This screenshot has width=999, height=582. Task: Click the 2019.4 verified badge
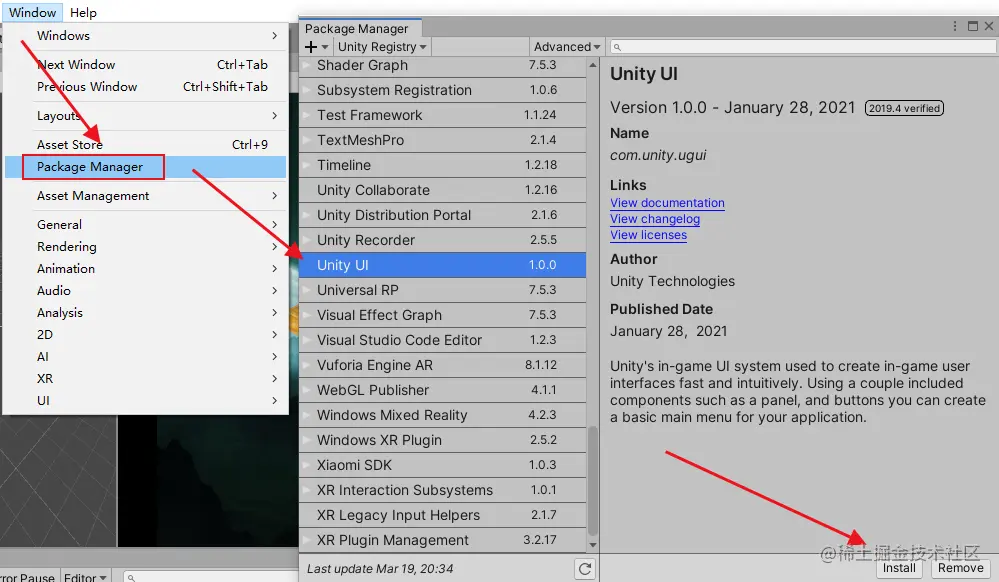pos(904,108)
